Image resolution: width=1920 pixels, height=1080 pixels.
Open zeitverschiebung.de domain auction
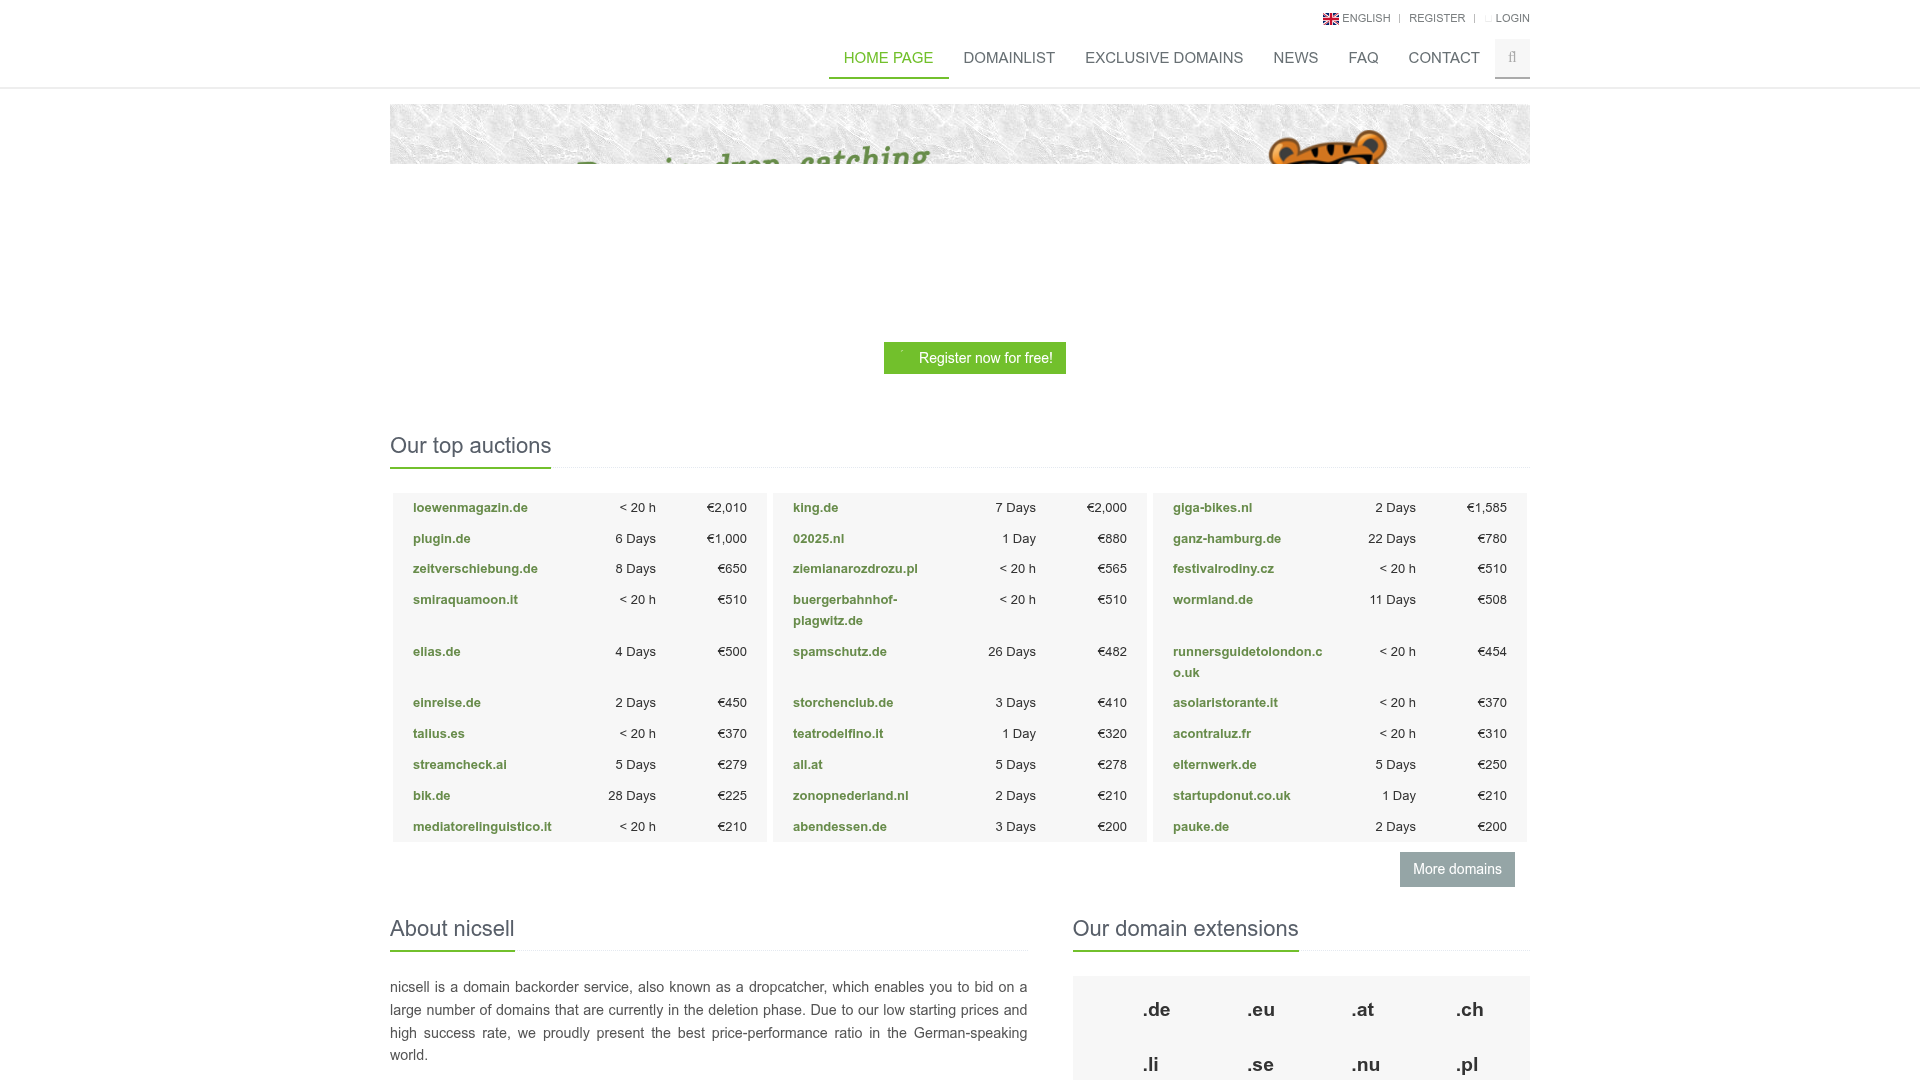click(x=475, y=569)
